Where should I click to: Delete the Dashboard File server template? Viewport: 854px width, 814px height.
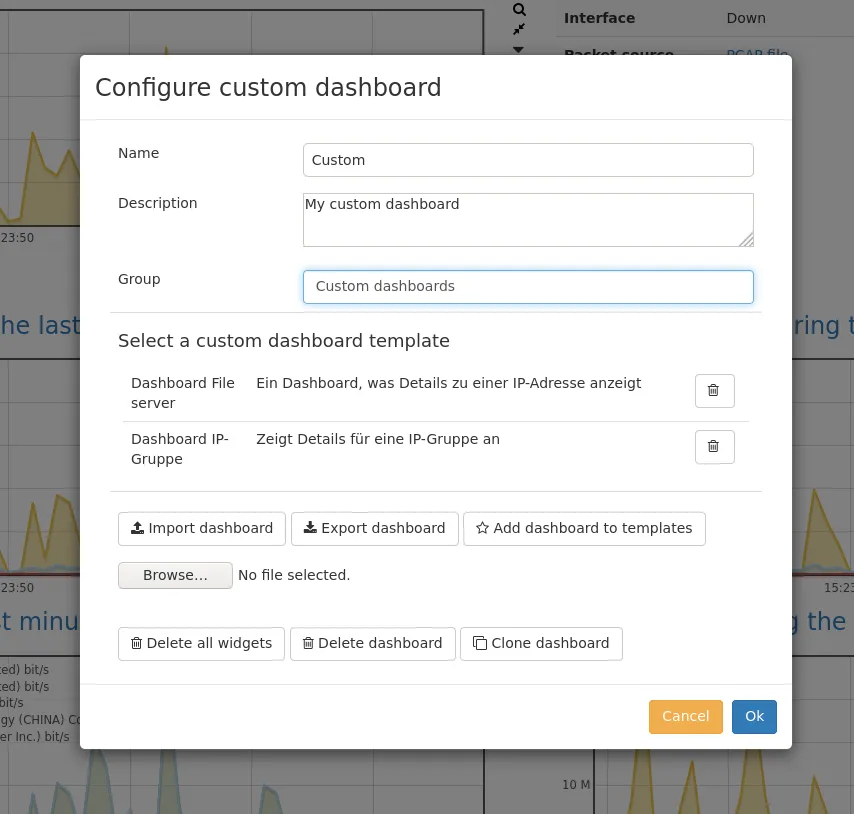pyautogui.click(x=714, y=391)
